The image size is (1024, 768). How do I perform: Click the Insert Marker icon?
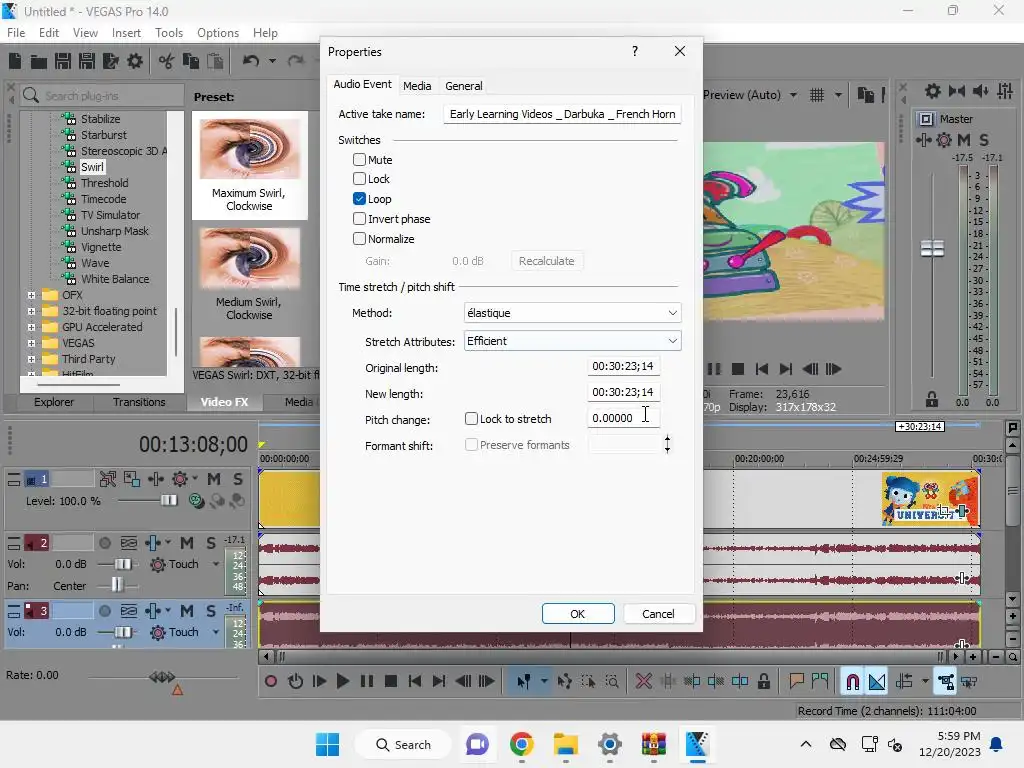(796, 681)
